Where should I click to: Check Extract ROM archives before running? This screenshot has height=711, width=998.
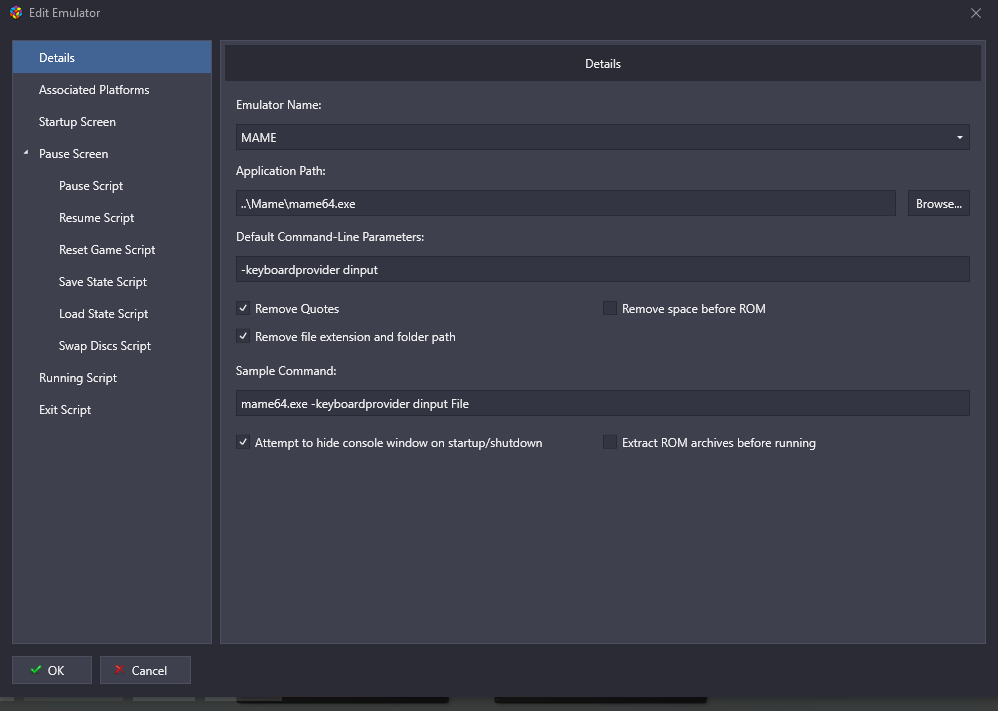pos(610,442)
